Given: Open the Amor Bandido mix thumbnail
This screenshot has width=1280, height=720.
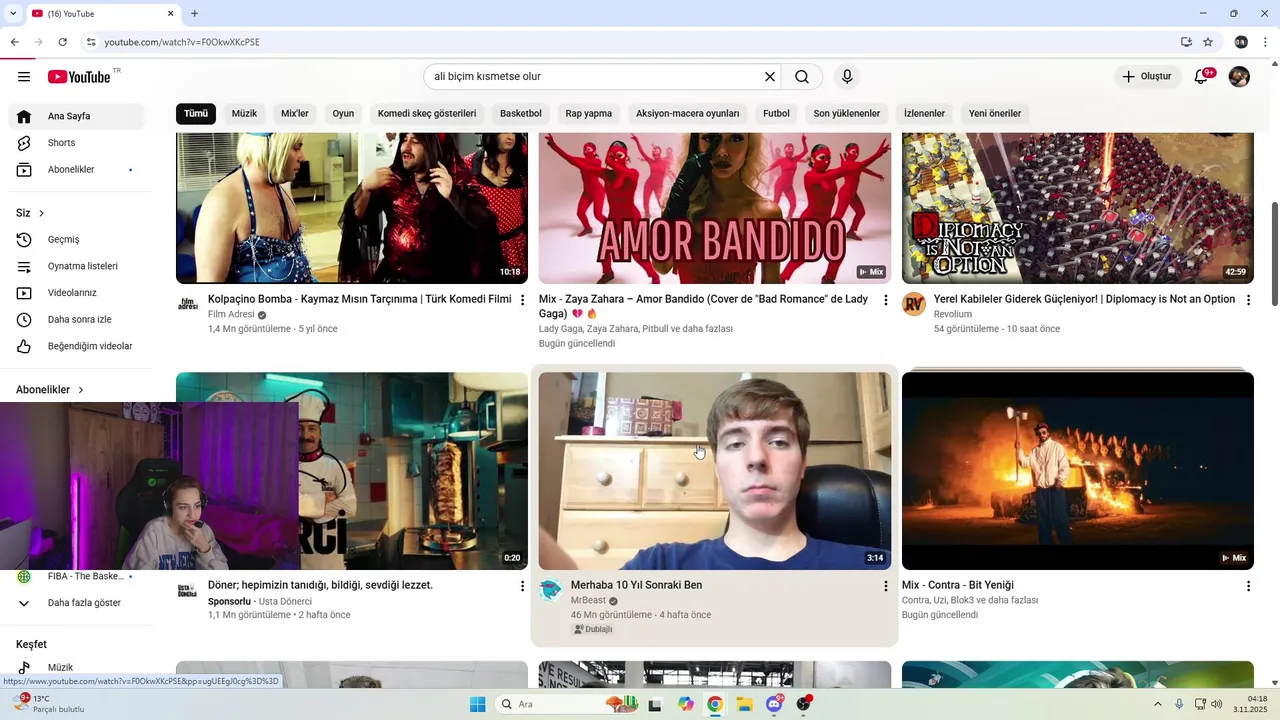Looking at the screenshot, I should coord(715,208).
